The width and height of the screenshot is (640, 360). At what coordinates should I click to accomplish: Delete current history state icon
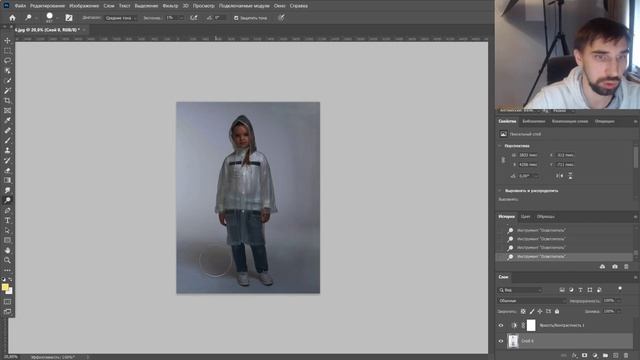pos(626,267)
